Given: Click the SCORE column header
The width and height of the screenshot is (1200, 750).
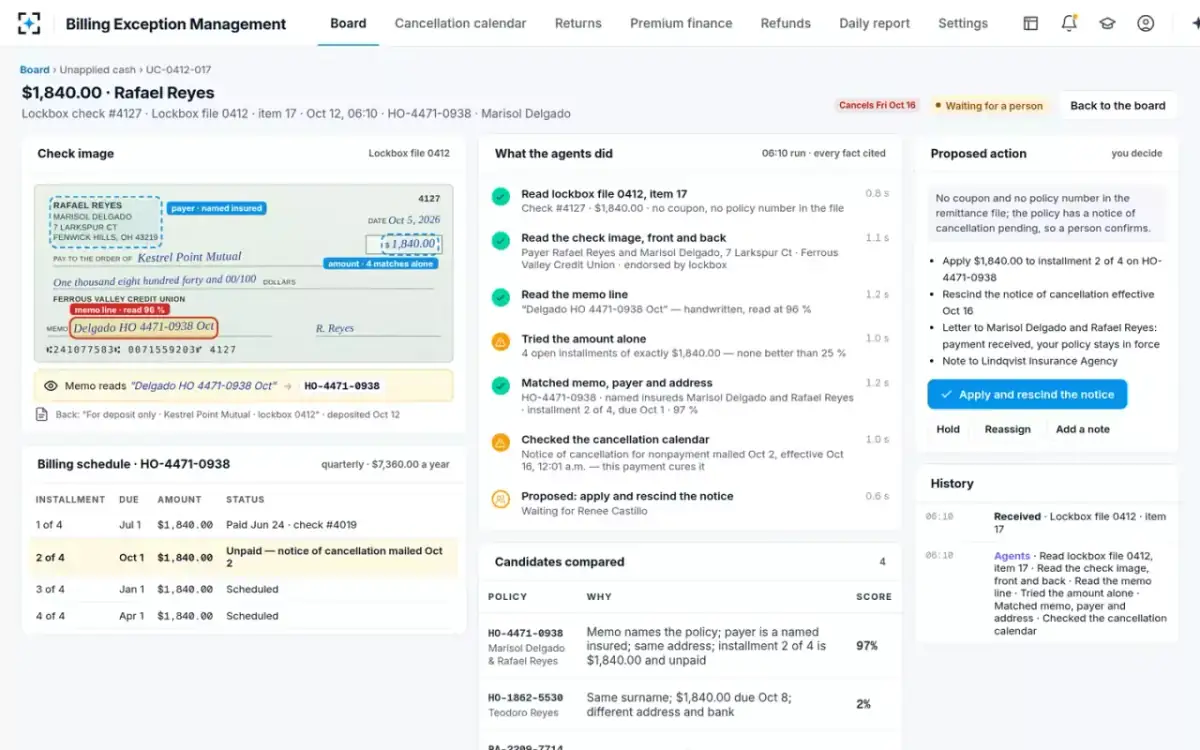Looking at the screenshot, I should click(873, 596).
